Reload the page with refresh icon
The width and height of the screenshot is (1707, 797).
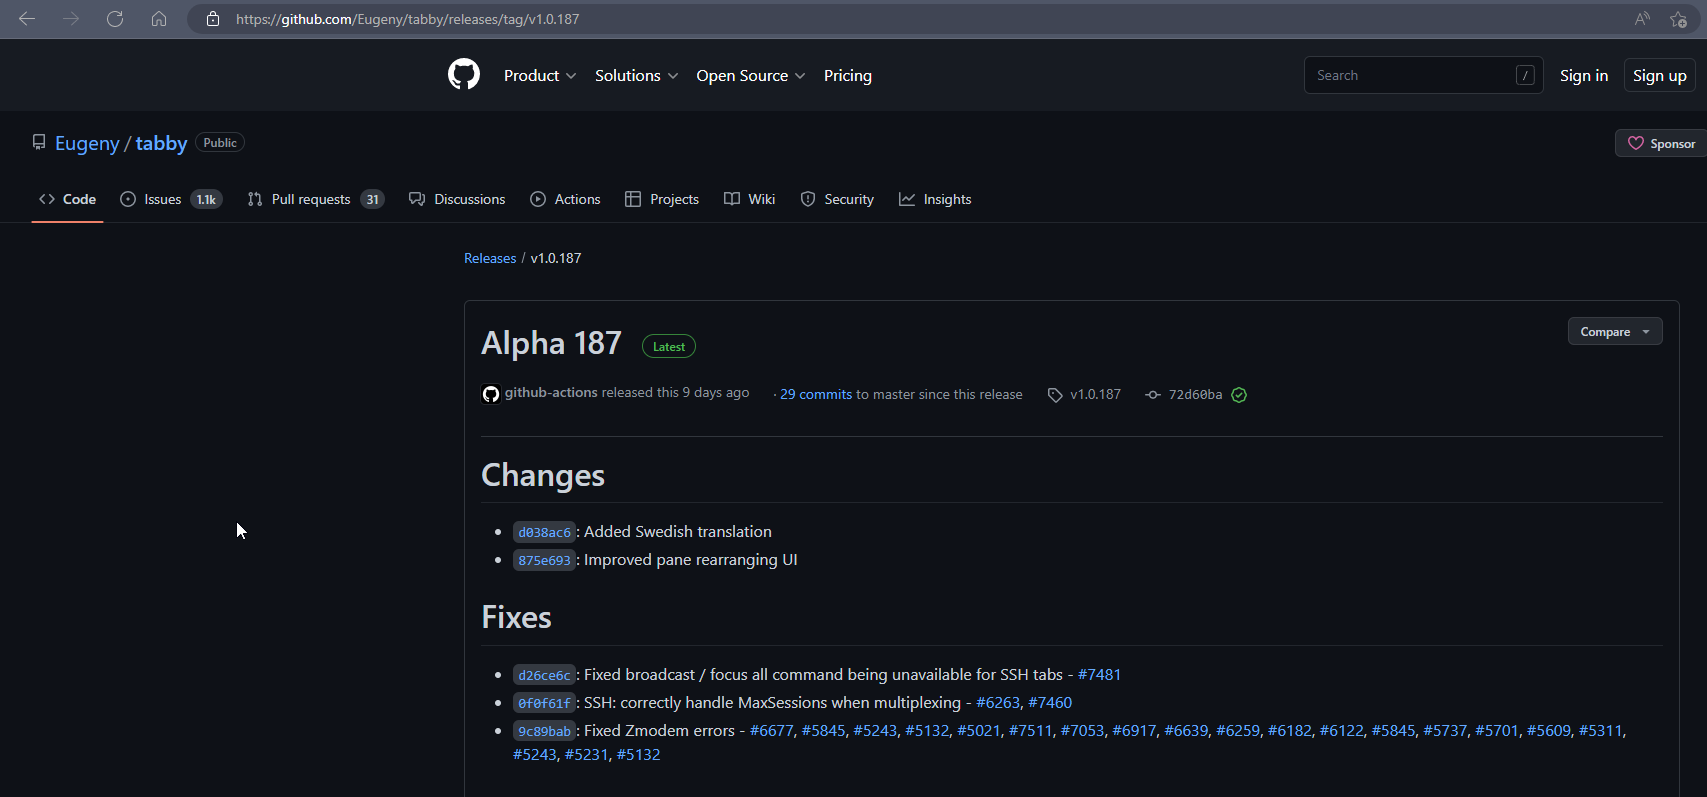pyautogui.click(x=115, y=19)
